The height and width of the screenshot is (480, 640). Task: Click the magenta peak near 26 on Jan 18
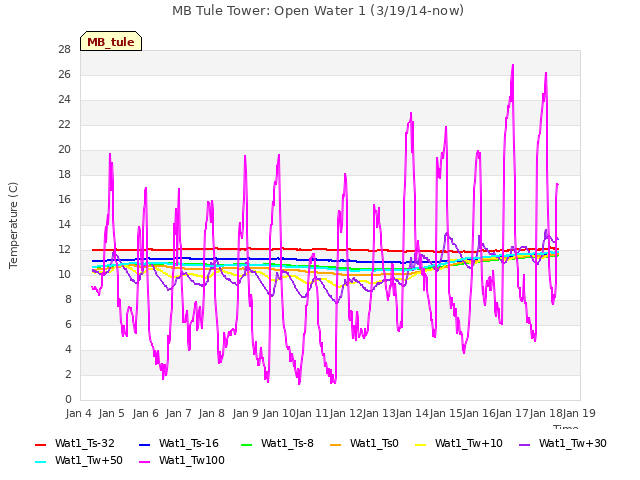546,74
